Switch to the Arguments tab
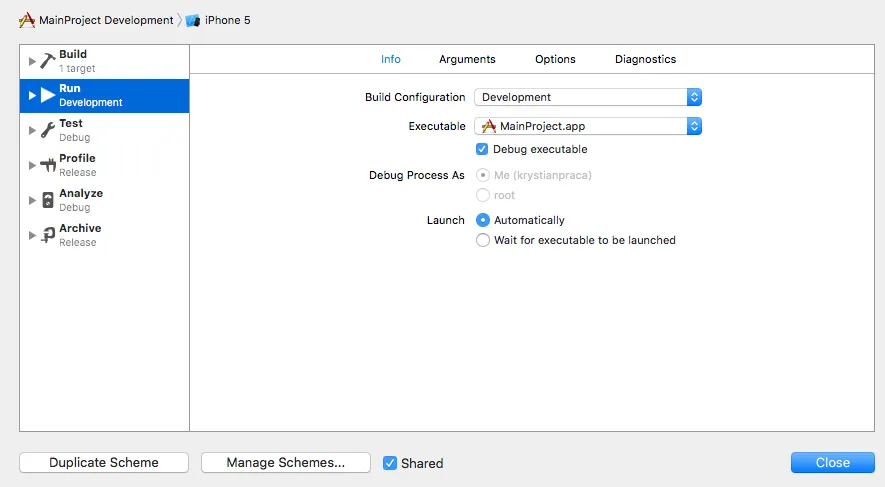This screenshot has width=885, height=487. pos(467,59)
